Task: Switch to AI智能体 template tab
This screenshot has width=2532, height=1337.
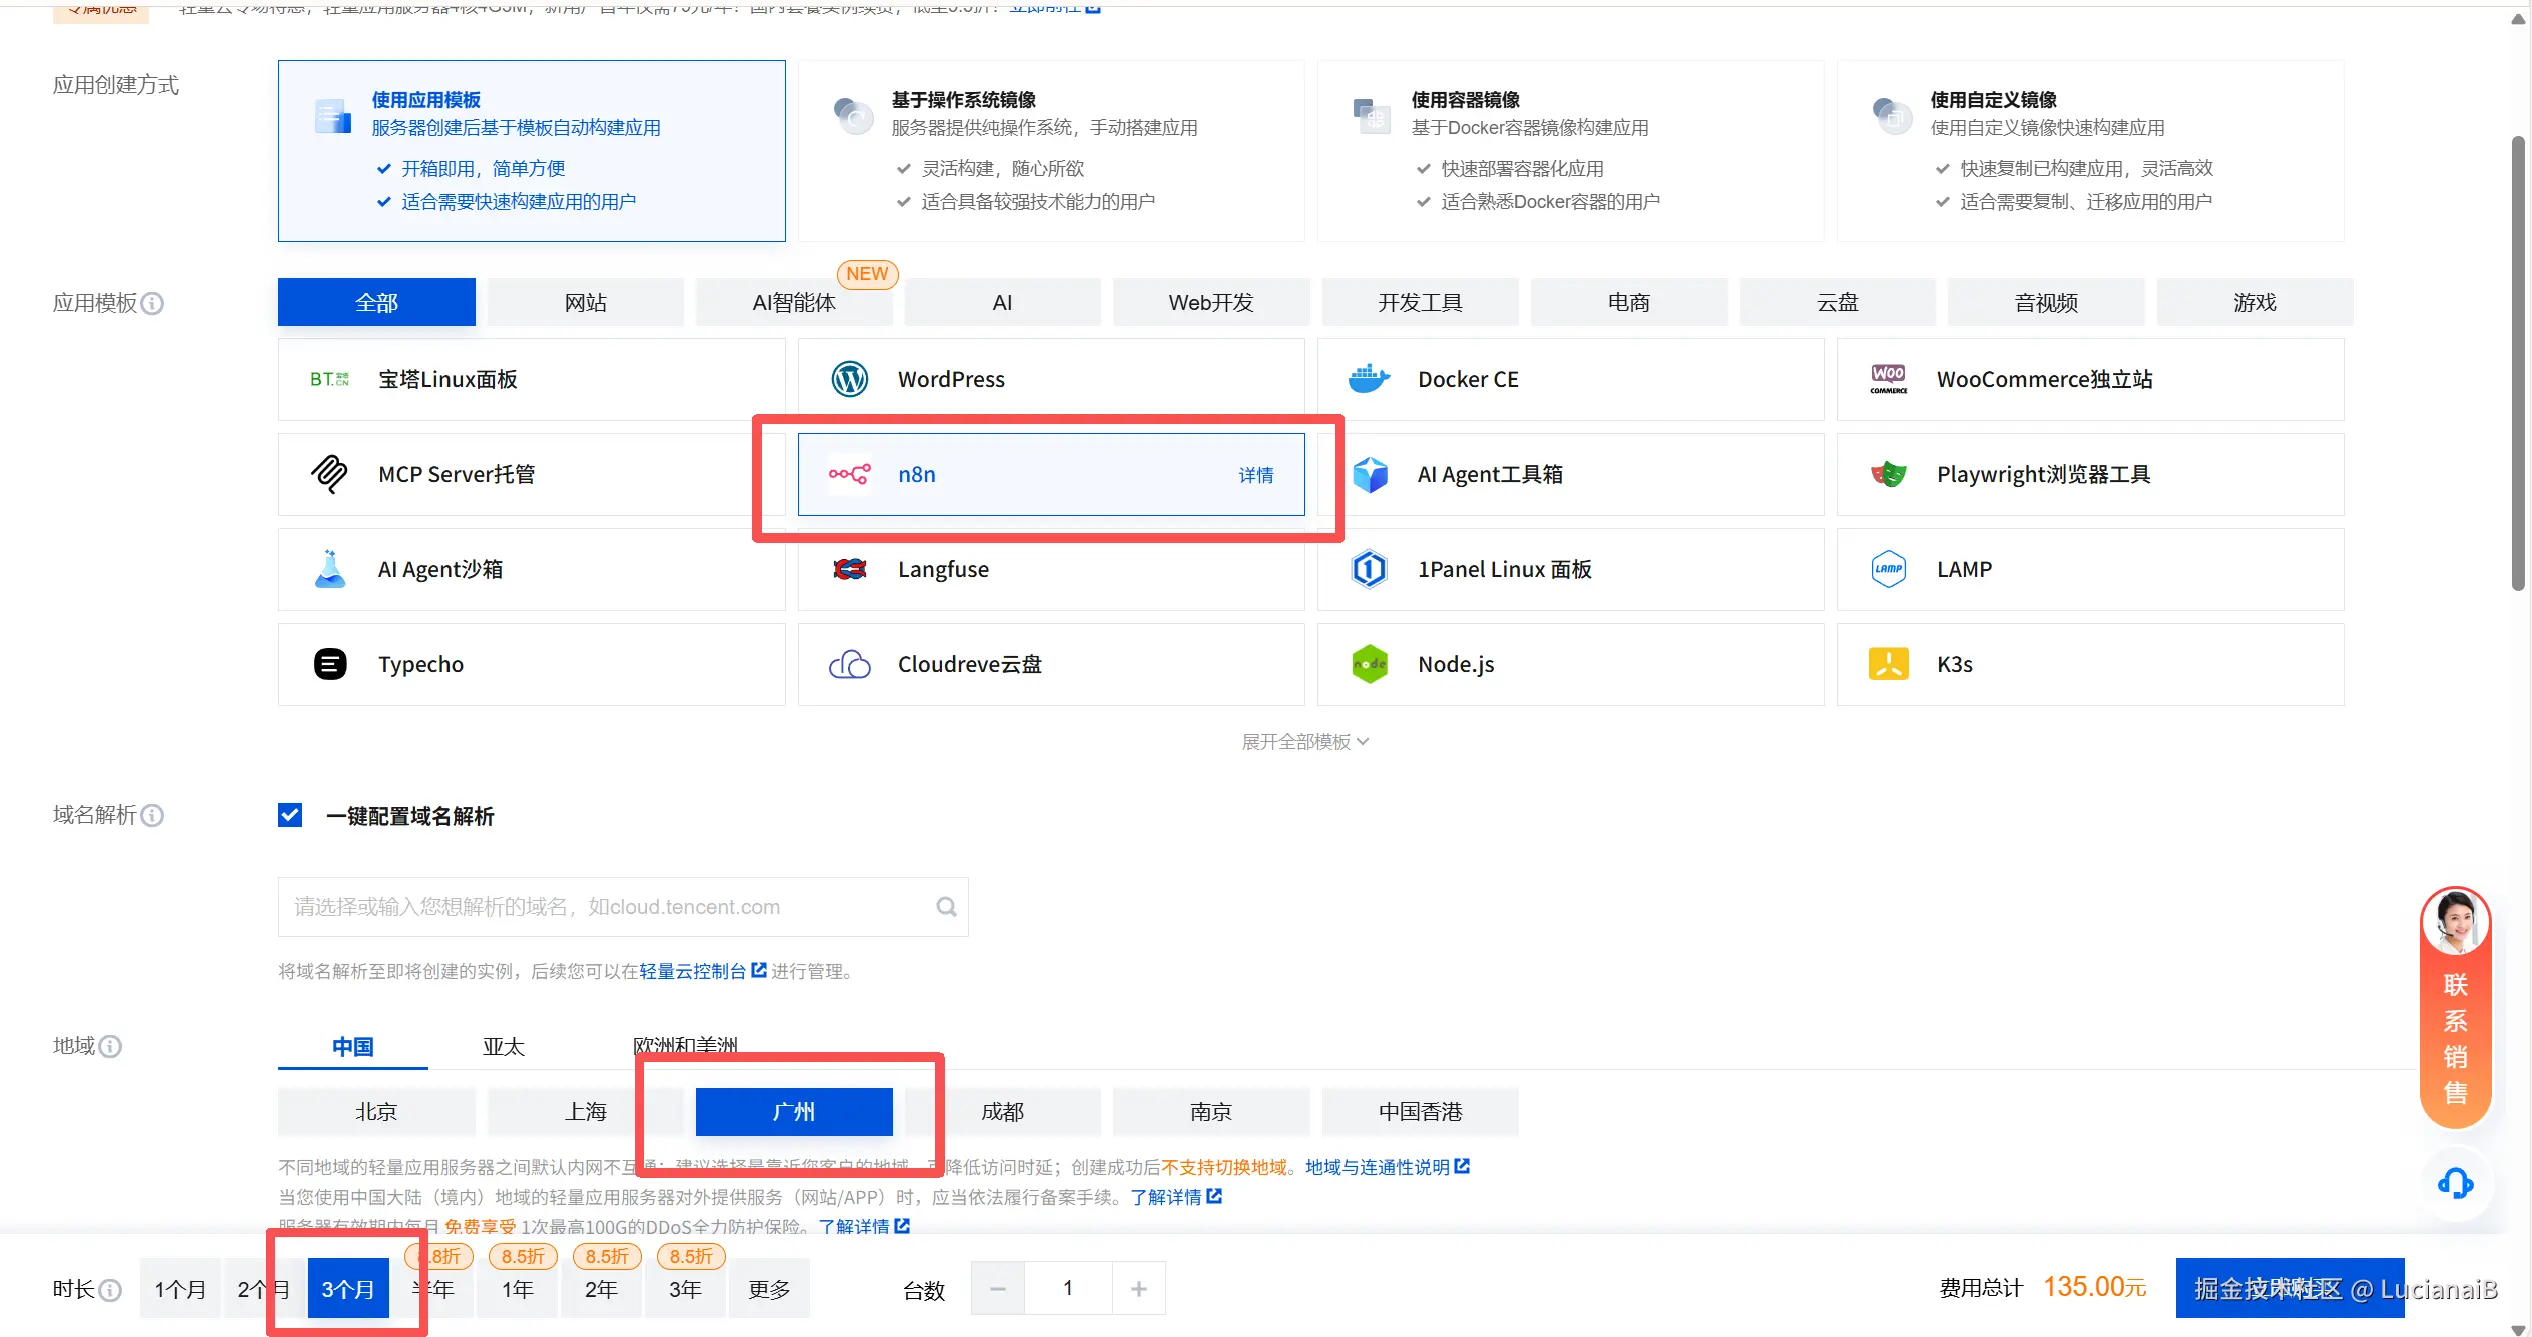Action: point(794,302)
